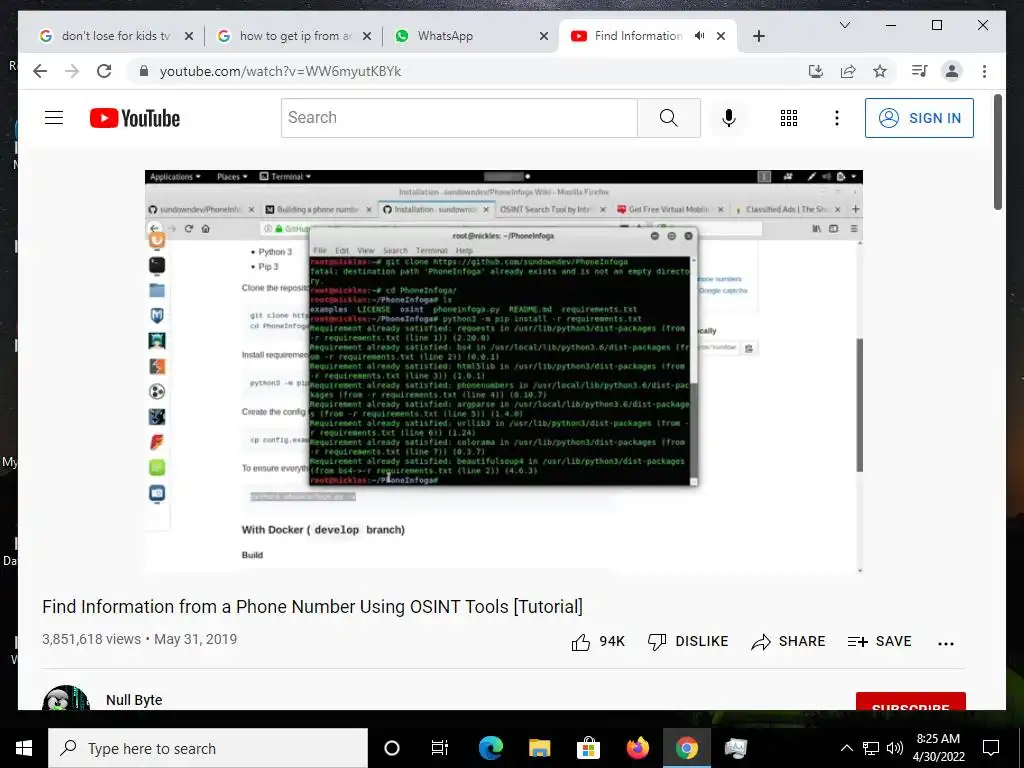Click the video player to pause
Image resolution: width=1024 pixels, height=768 pixels.
coord(504,371)
